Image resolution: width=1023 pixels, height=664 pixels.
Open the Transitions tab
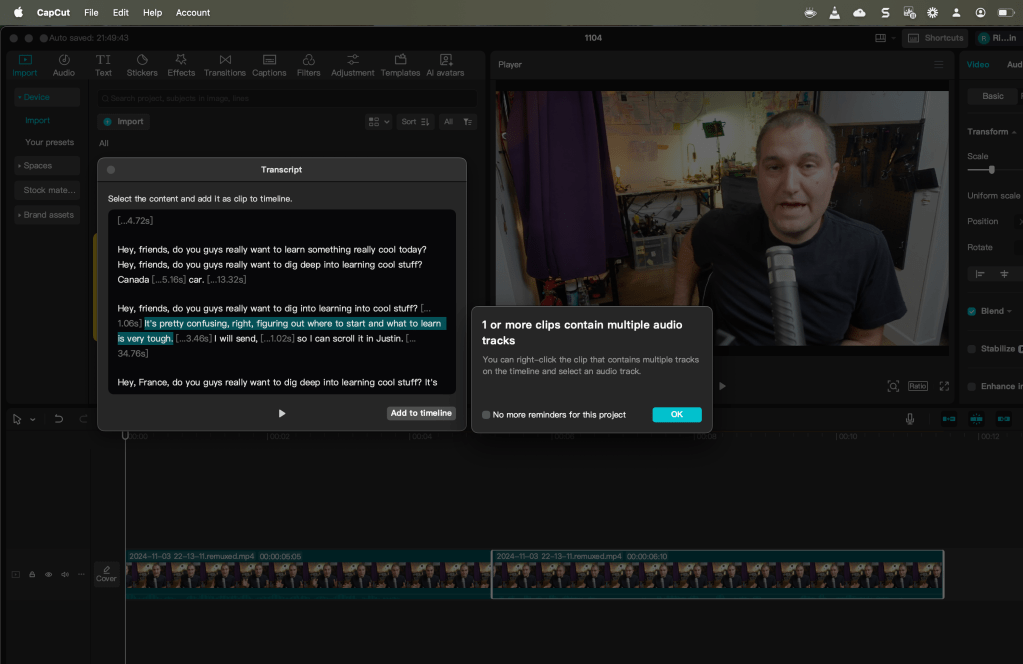tap(224, 65)
